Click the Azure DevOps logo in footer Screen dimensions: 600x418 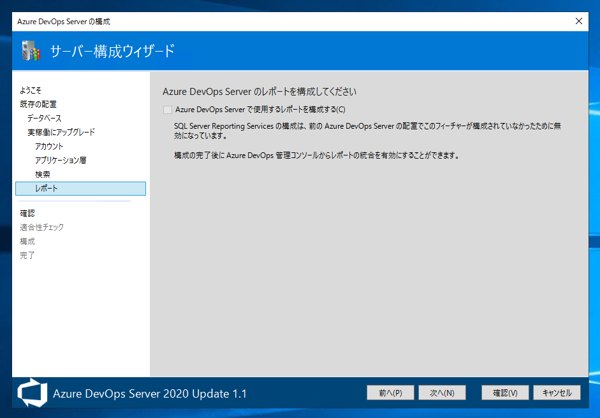[32, 392]
